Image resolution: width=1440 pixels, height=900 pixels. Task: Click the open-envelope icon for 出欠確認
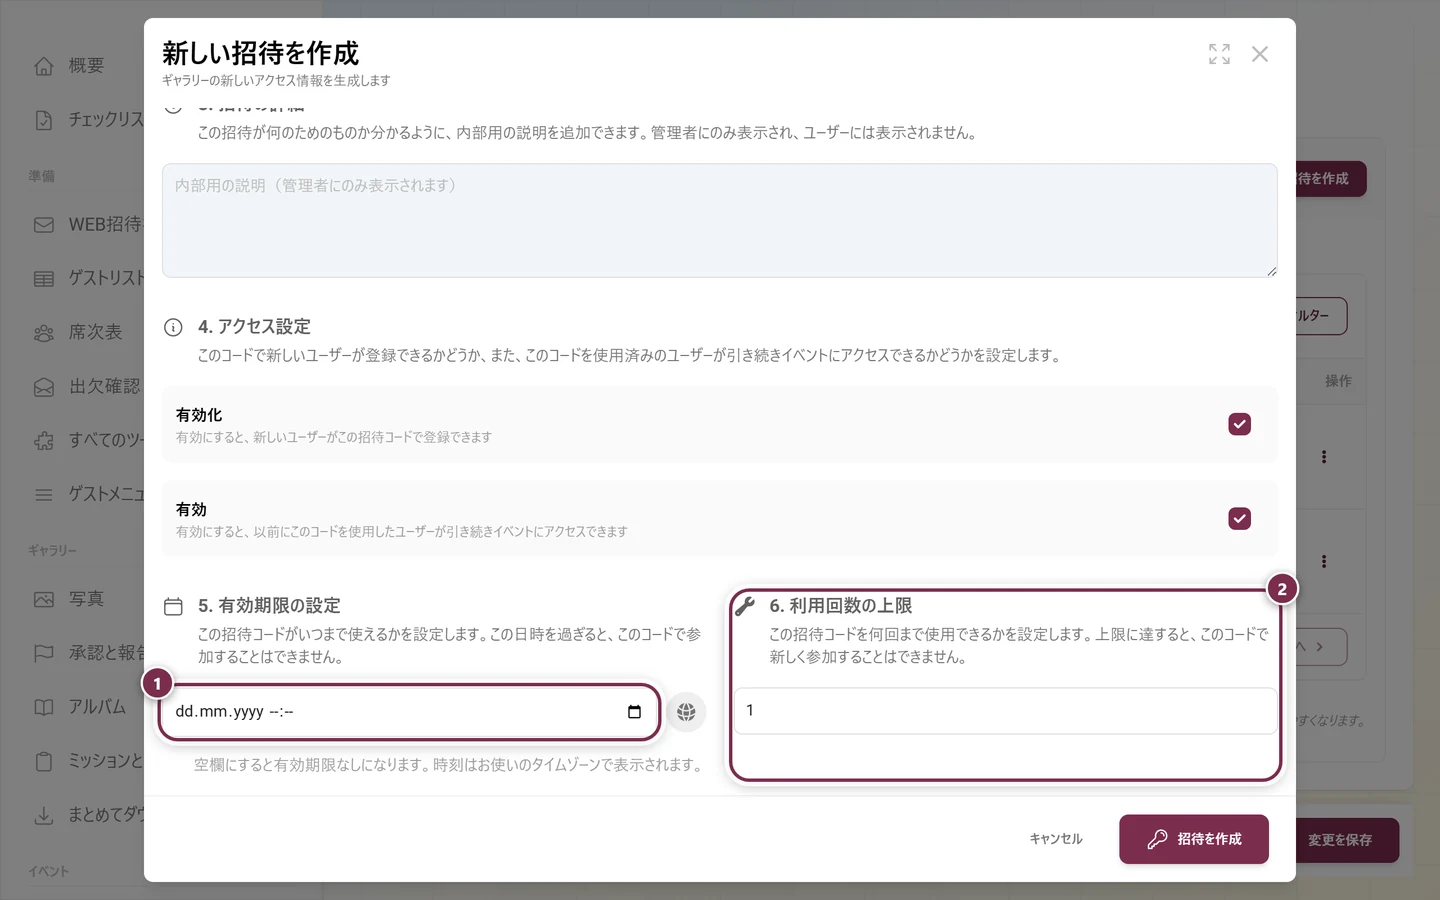[44, 387]
